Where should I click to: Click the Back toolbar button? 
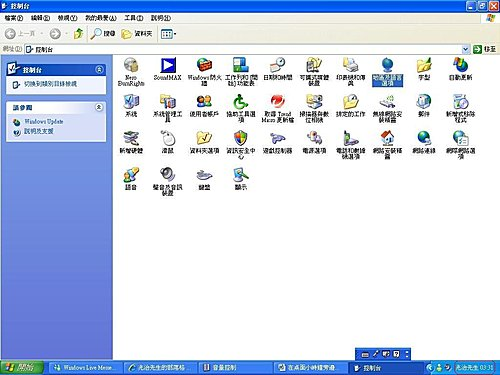click(x=20, y=34)
